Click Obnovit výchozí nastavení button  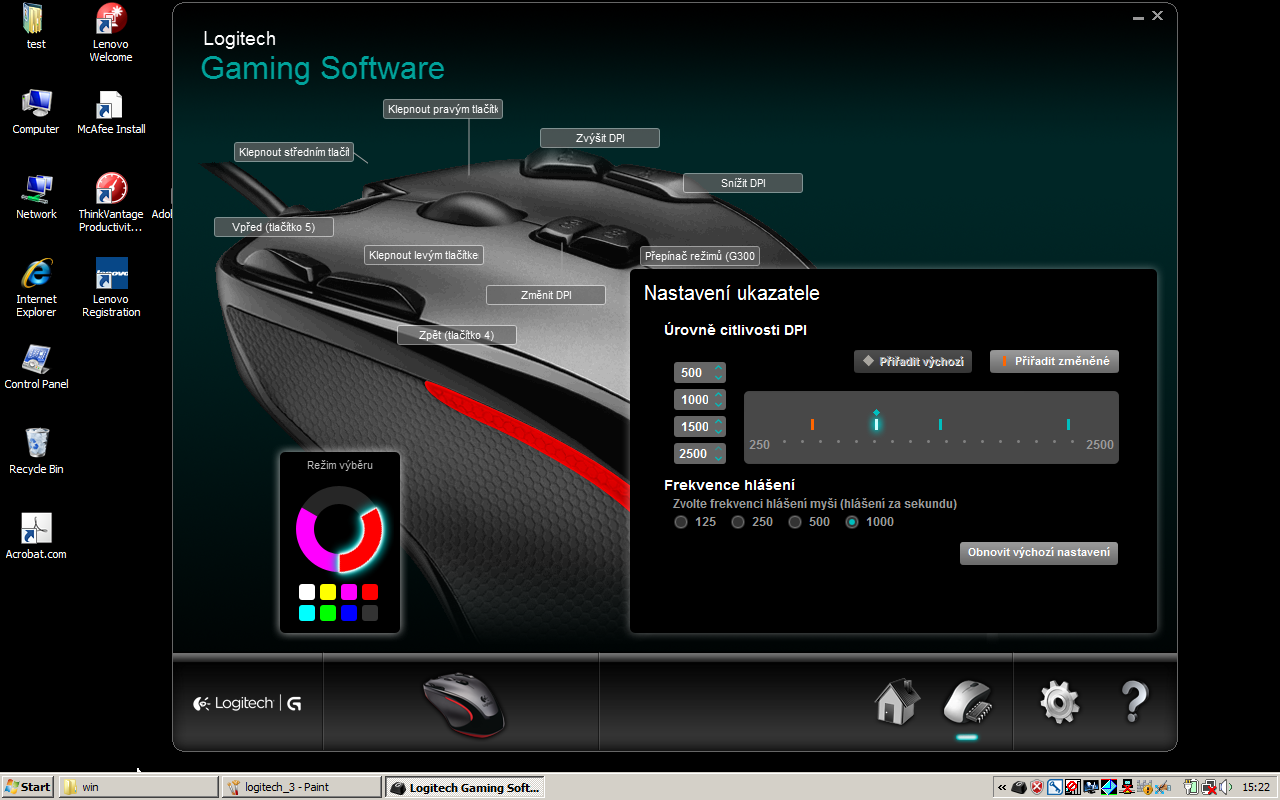tap(1039, 553)
